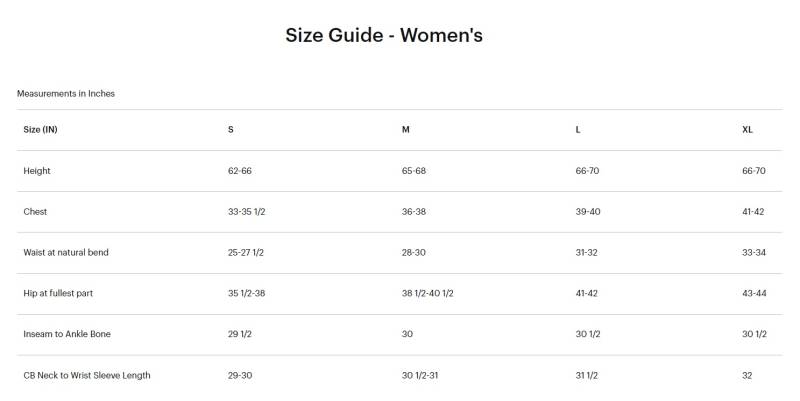The width and height of the screenshot is (800, 401).
Task: Select the XL size column header
Action: point(748,130)
